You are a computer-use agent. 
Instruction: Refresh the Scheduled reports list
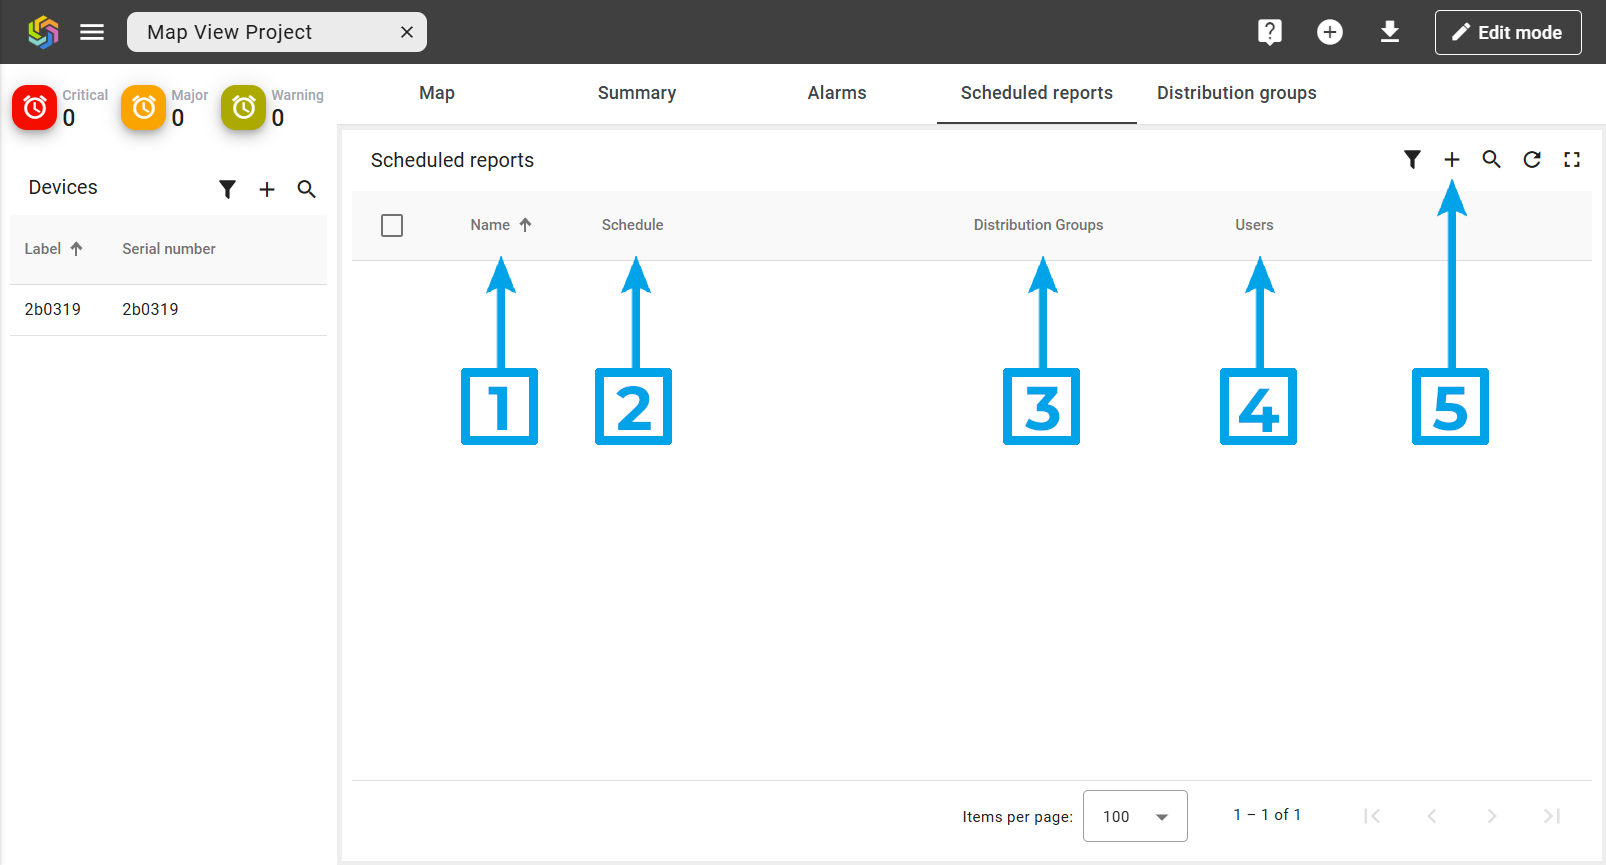[x=1531, y=160]
